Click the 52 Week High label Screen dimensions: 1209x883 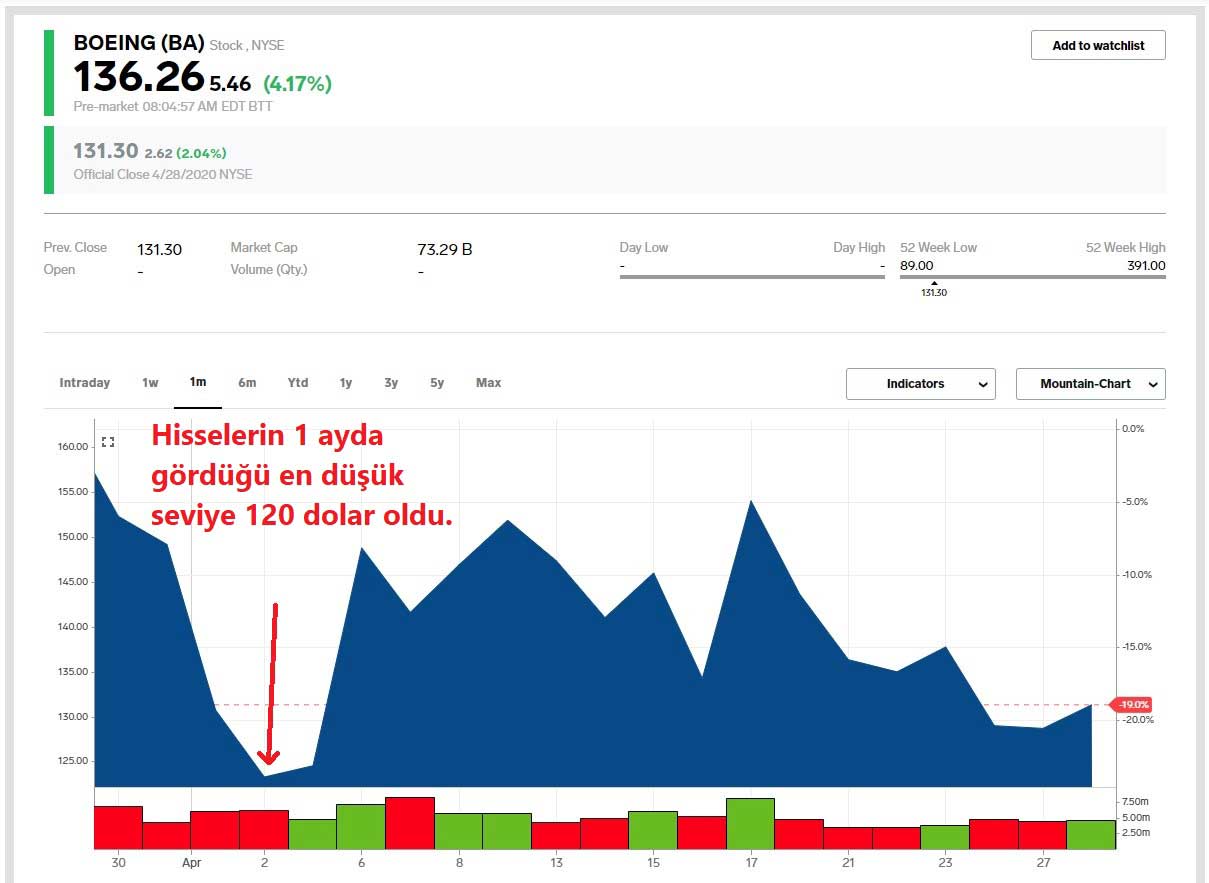pos(1126,248)
